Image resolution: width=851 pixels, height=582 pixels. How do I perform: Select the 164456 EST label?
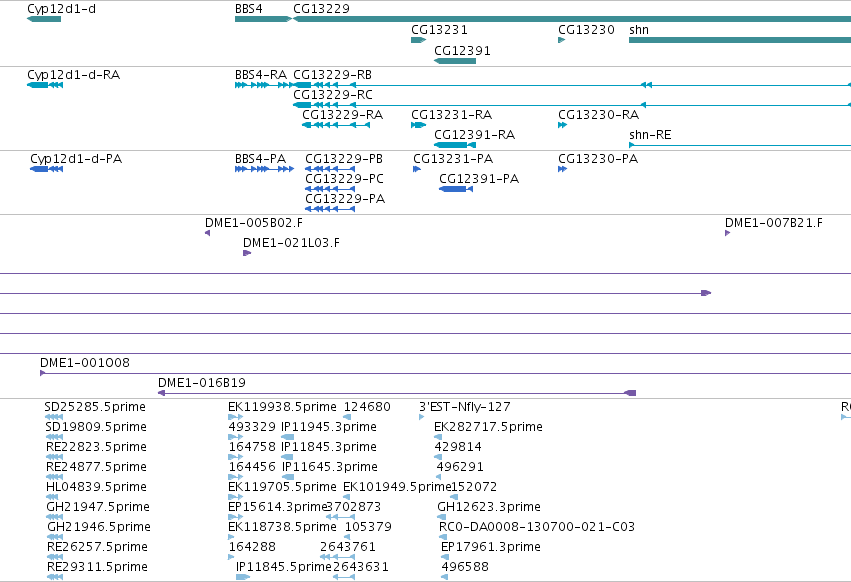tap(252, 467)
